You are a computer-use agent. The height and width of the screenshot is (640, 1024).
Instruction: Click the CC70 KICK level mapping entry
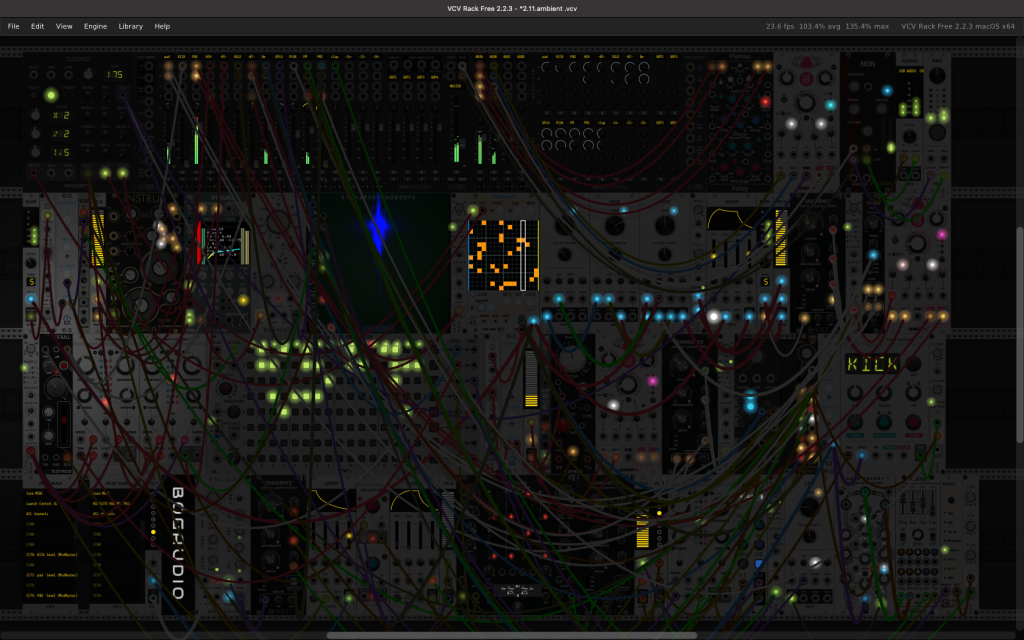click(x=52, y=554)
